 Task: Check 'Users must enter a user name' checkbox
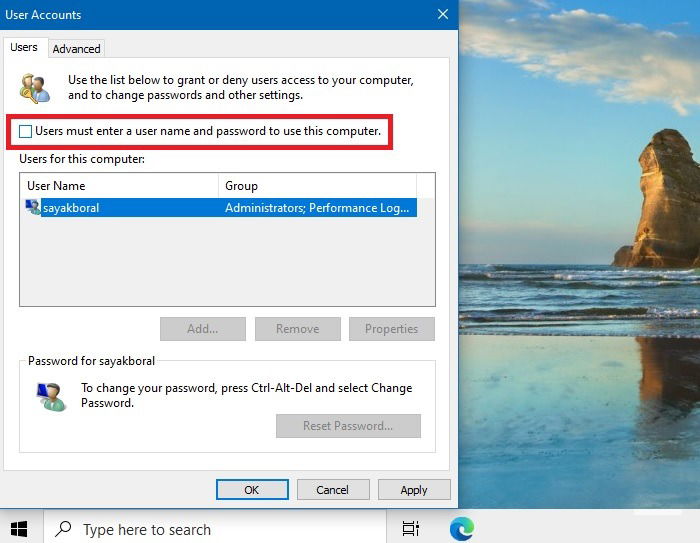(x=25, y=131)
